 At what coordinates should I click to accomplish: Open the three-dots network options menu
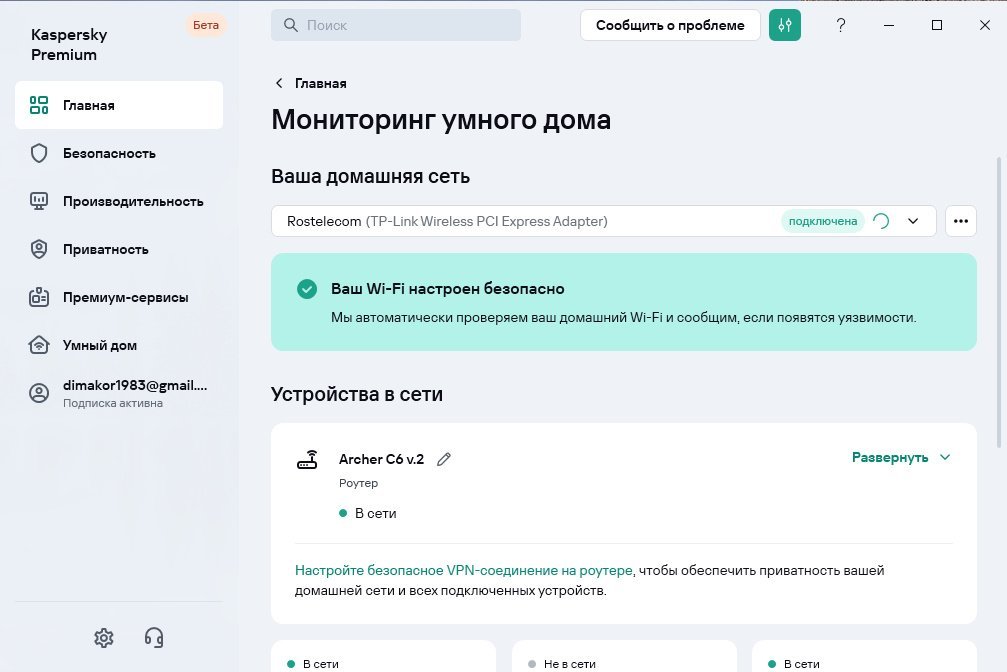961,221
